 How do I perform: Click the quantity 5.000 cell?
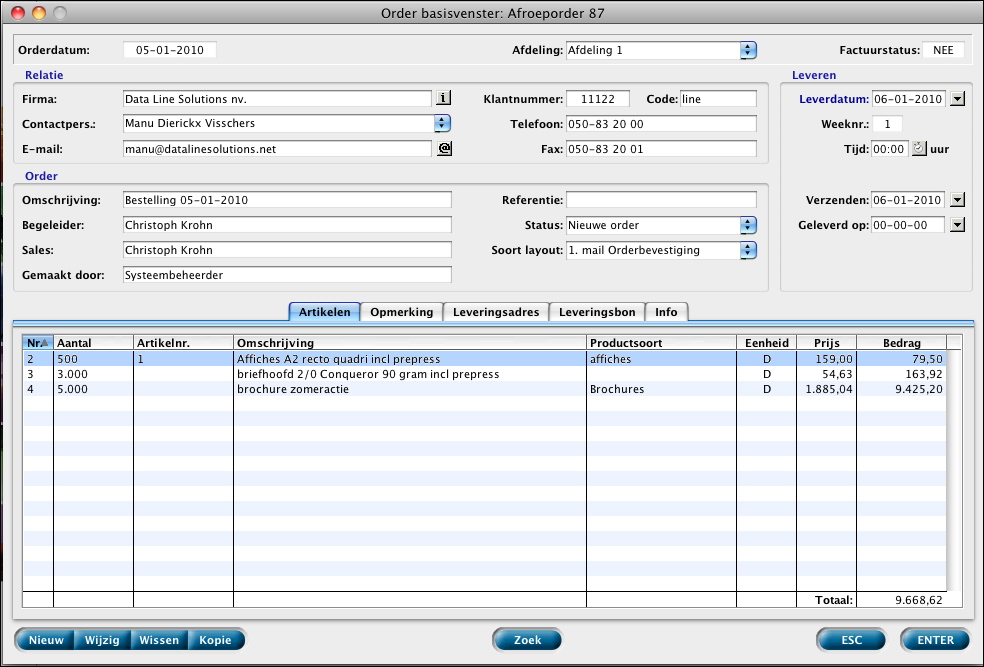[94, 389]
